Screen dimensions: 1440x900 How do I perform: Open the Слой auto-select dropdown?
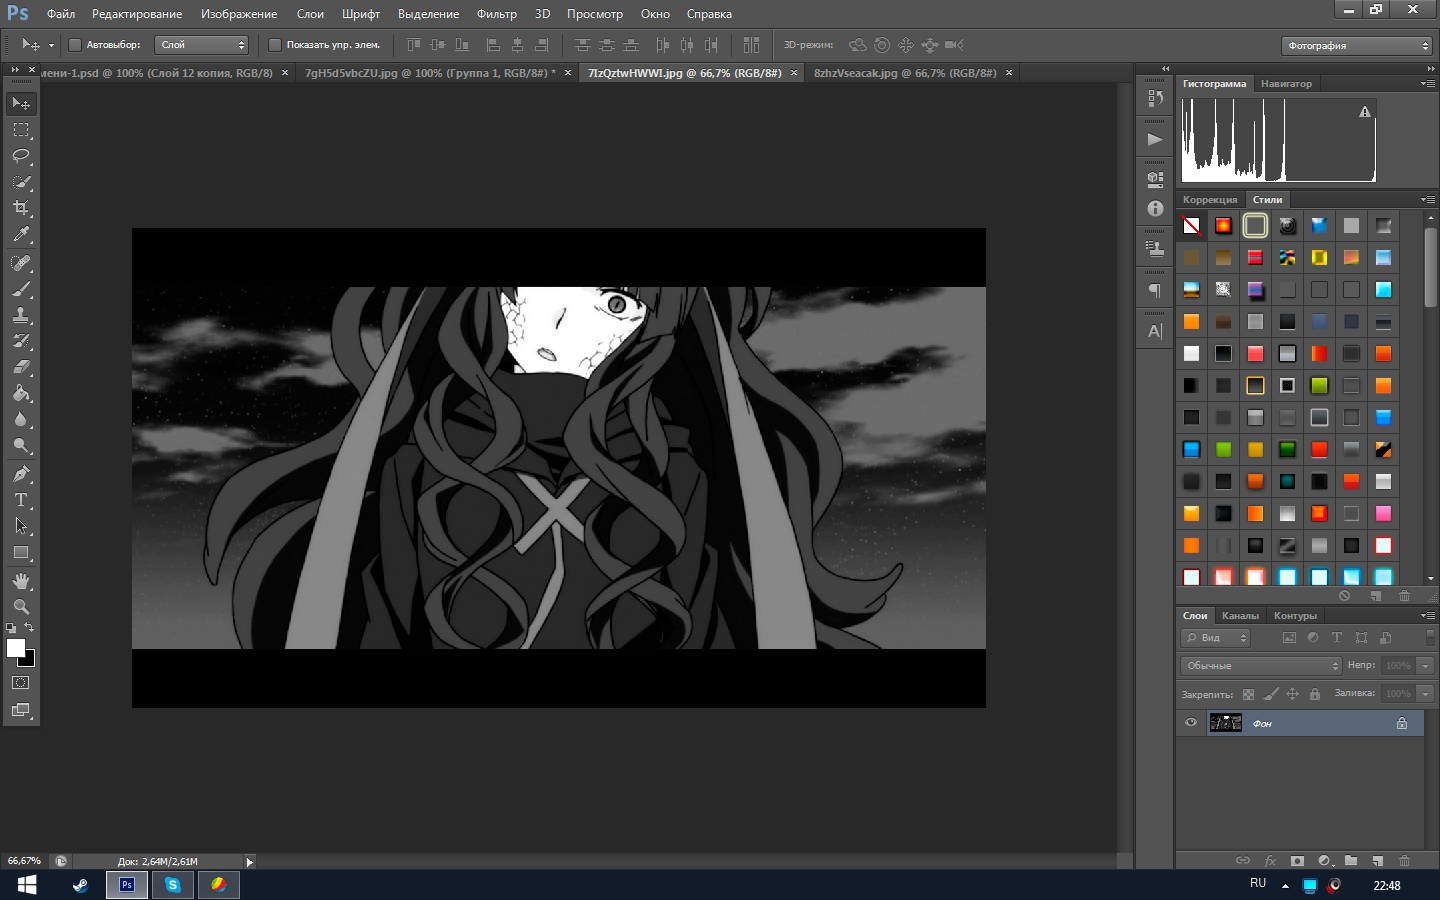click(203, 45)
